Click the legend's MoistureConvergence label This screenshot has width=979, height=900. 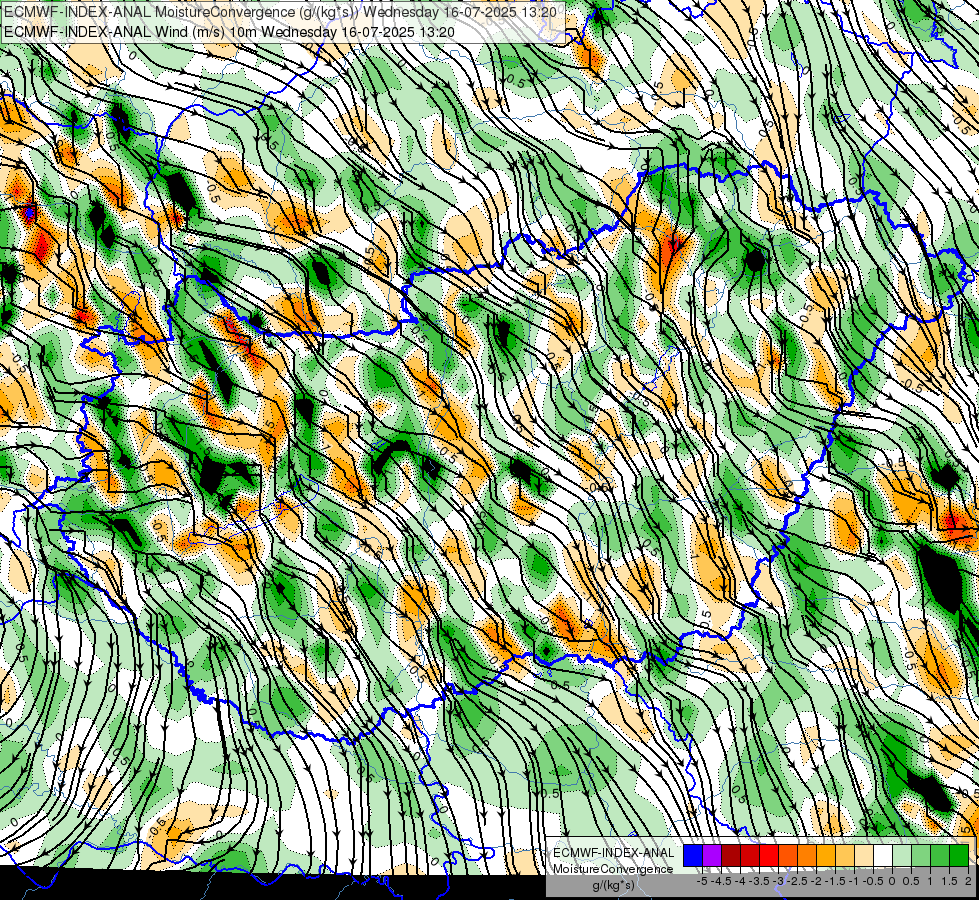pyautogui.click(x=614, y=869)
